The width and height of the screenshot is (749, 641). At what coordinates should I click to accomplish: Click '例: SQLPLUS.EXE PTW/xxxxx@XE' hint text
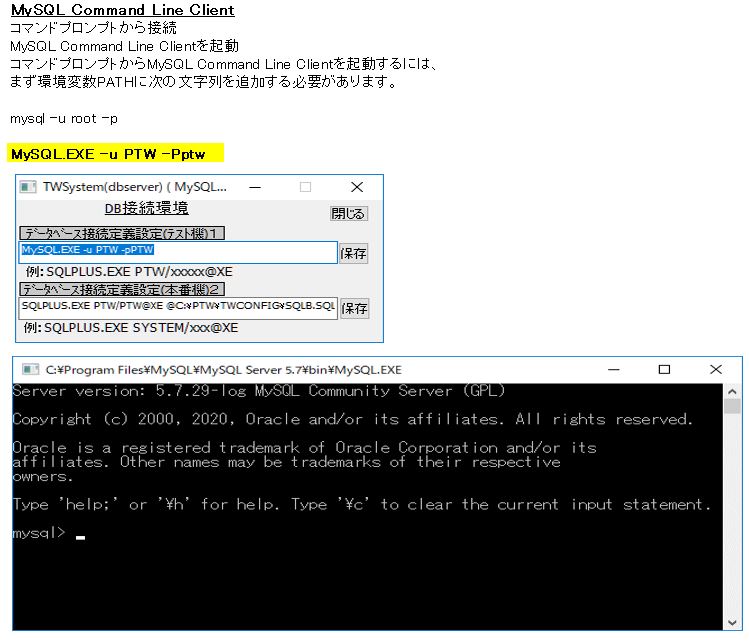129,272
